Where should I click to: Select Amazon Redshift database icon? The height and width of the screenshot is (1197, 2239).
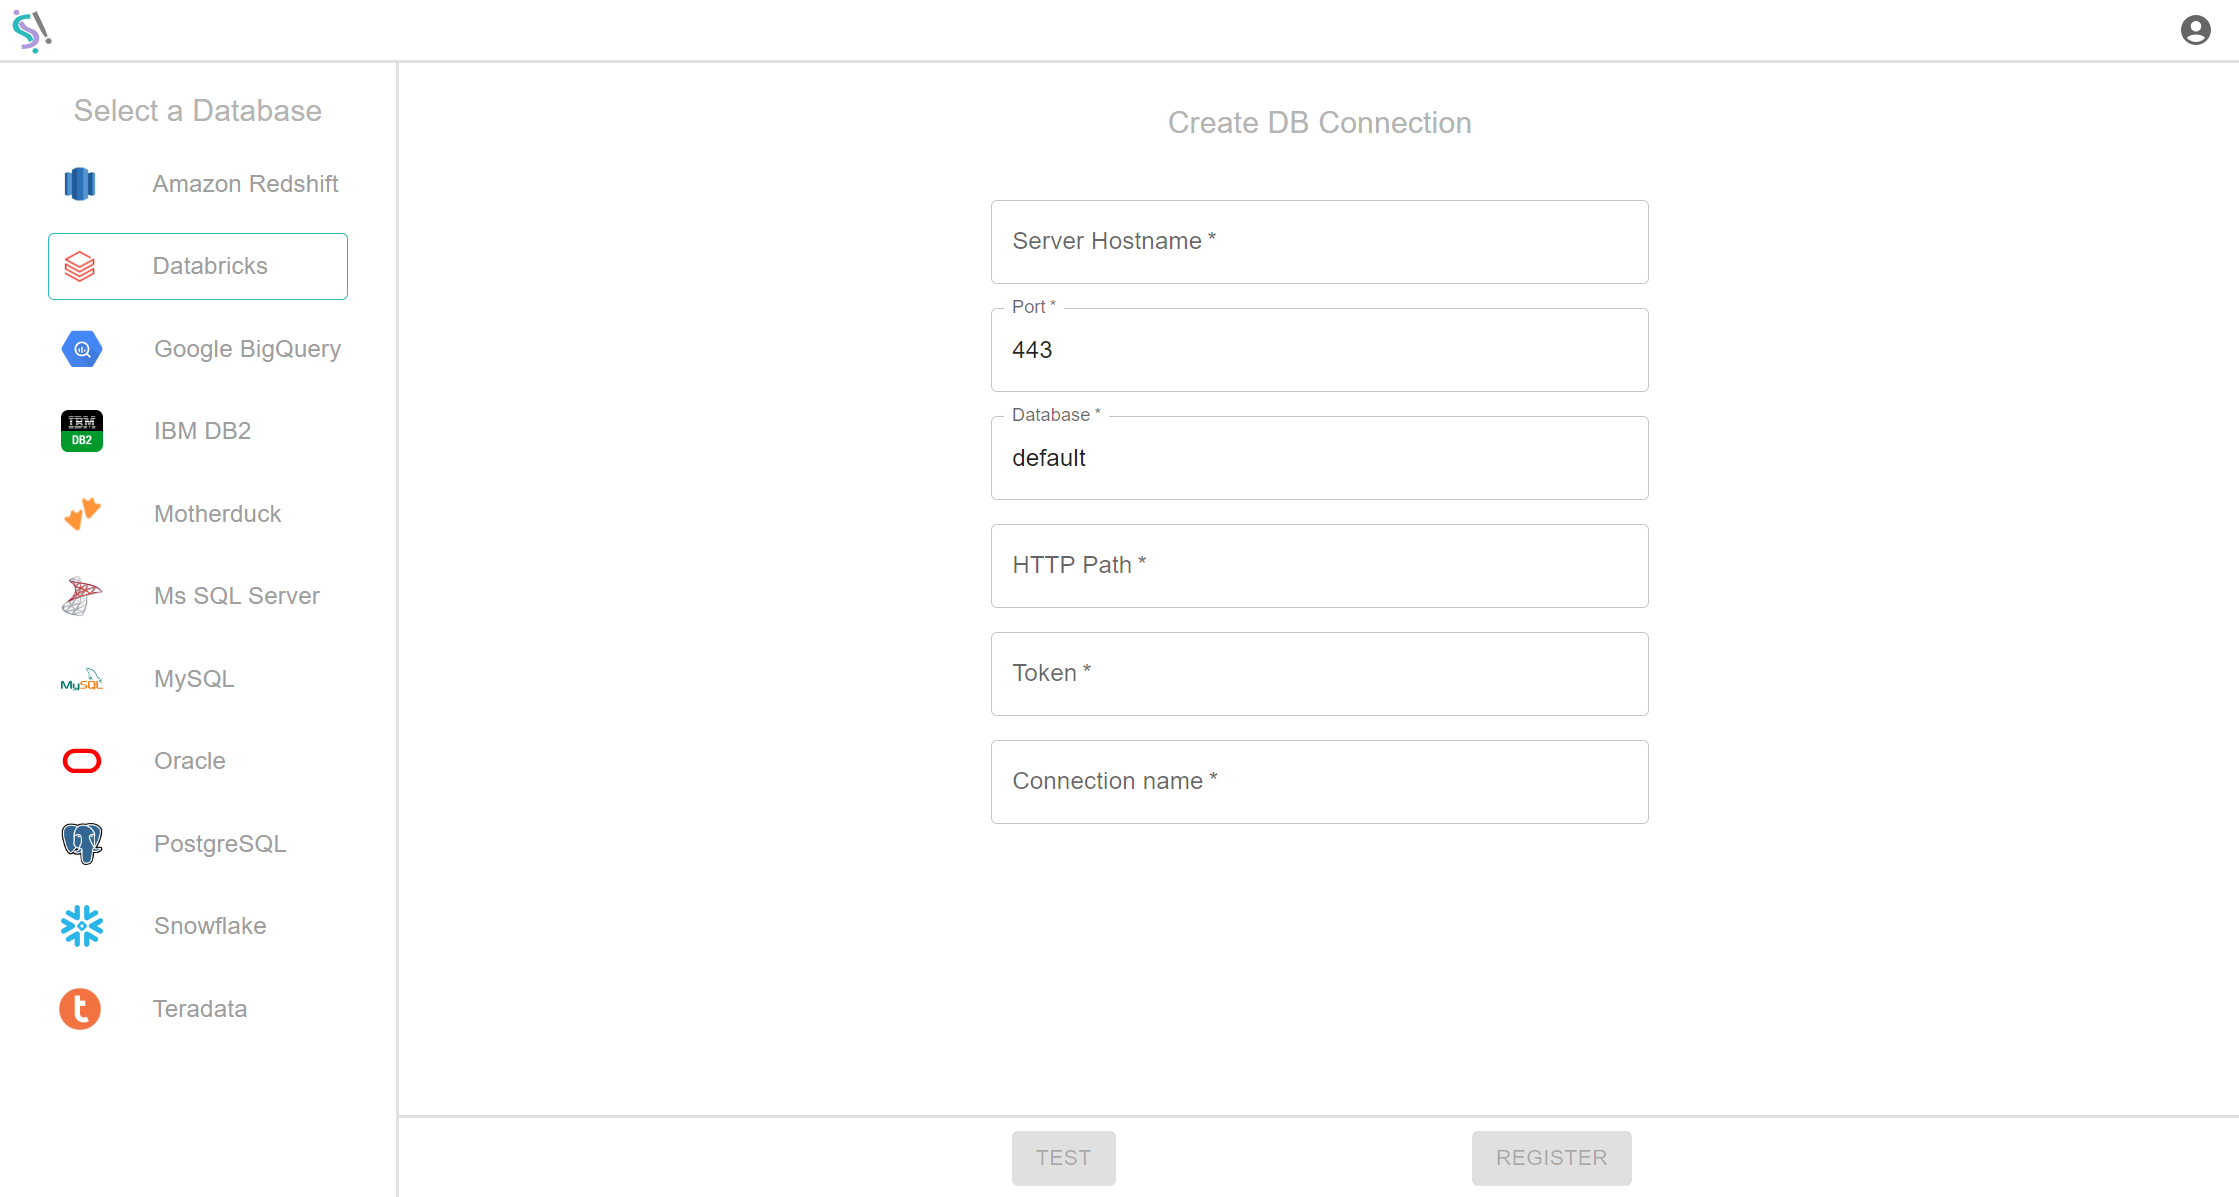[81, 182]
